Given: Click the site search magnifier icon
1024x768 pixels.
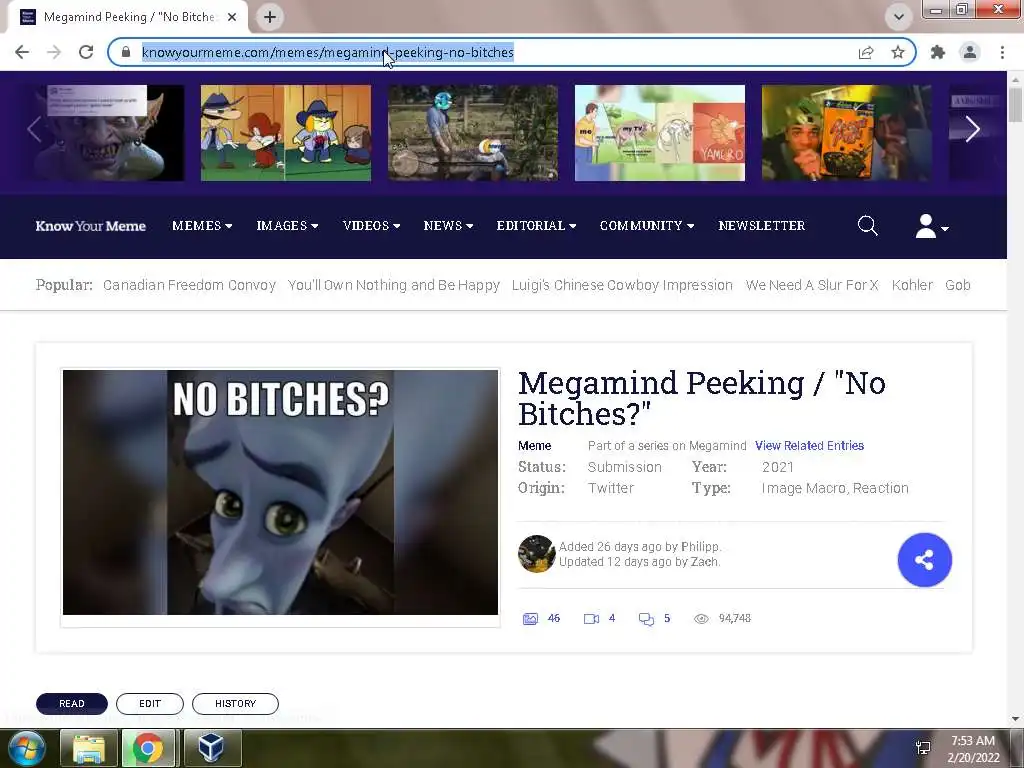Looking at the screenshot, I should pos(867,226).
